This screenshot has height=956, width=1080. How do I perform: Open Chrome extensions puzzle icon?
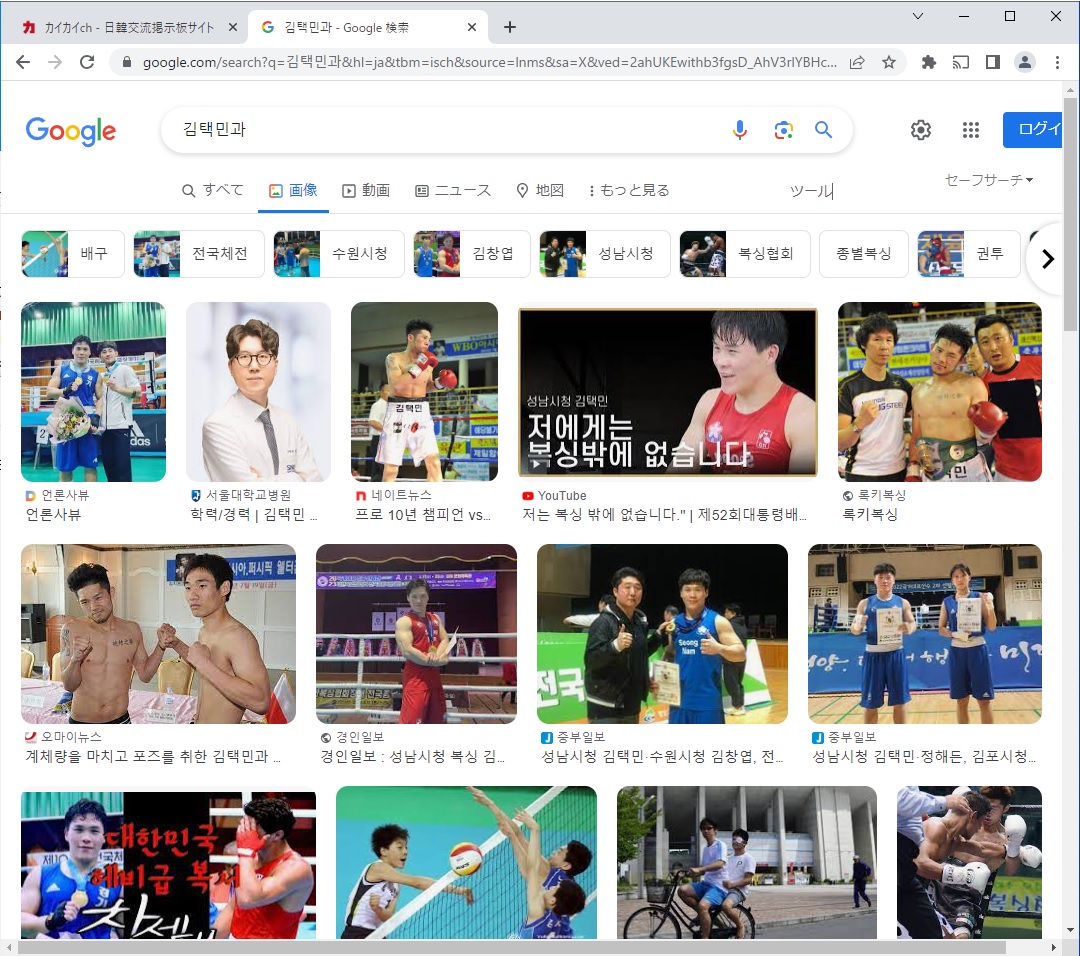tap(928, 62)
